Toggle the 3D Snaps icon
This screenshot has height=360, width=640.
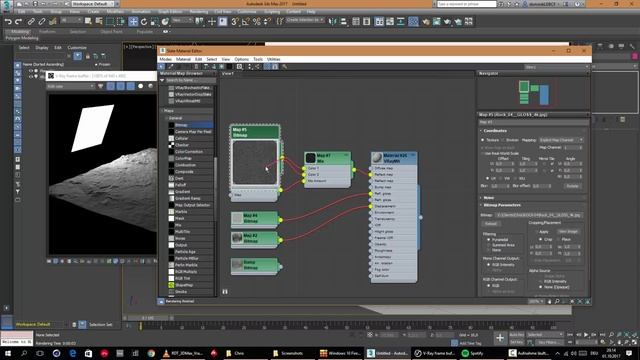pos(235,21)
